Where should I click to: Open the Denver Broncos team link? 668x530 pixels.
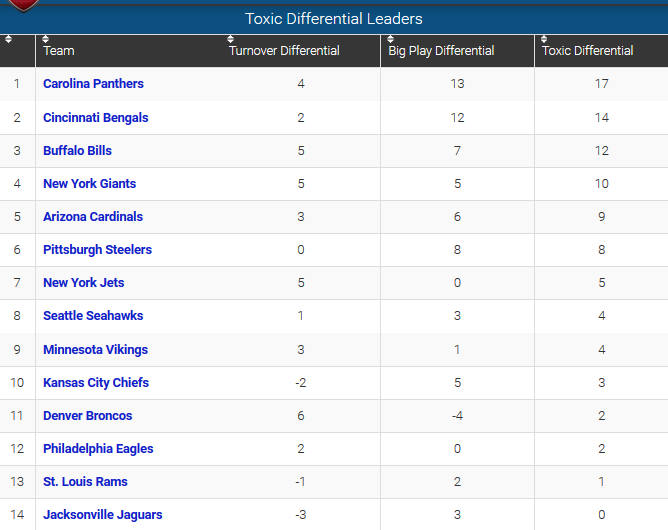tap(88, 416)
